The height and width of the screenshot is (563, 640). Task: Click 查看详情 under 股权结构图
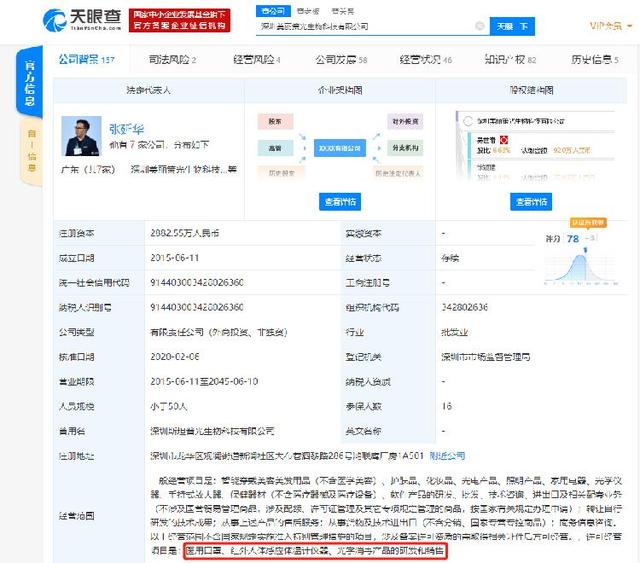531,202
